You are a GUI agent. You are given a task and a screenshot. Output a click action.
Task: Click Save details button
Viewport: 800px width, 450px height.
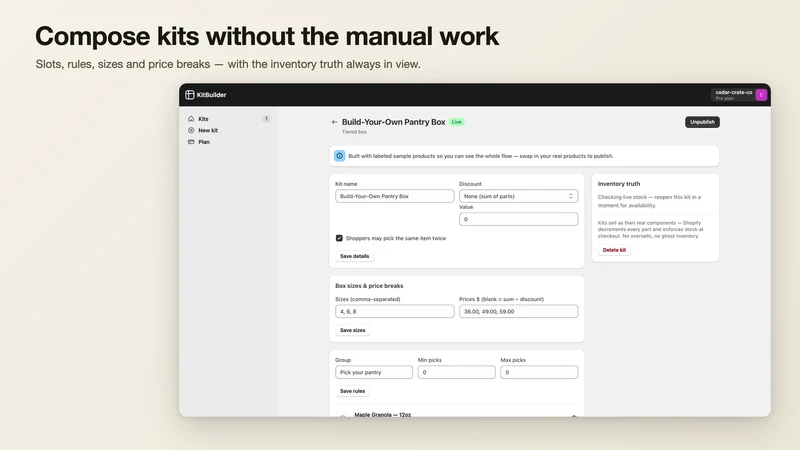tap(355, 256)
